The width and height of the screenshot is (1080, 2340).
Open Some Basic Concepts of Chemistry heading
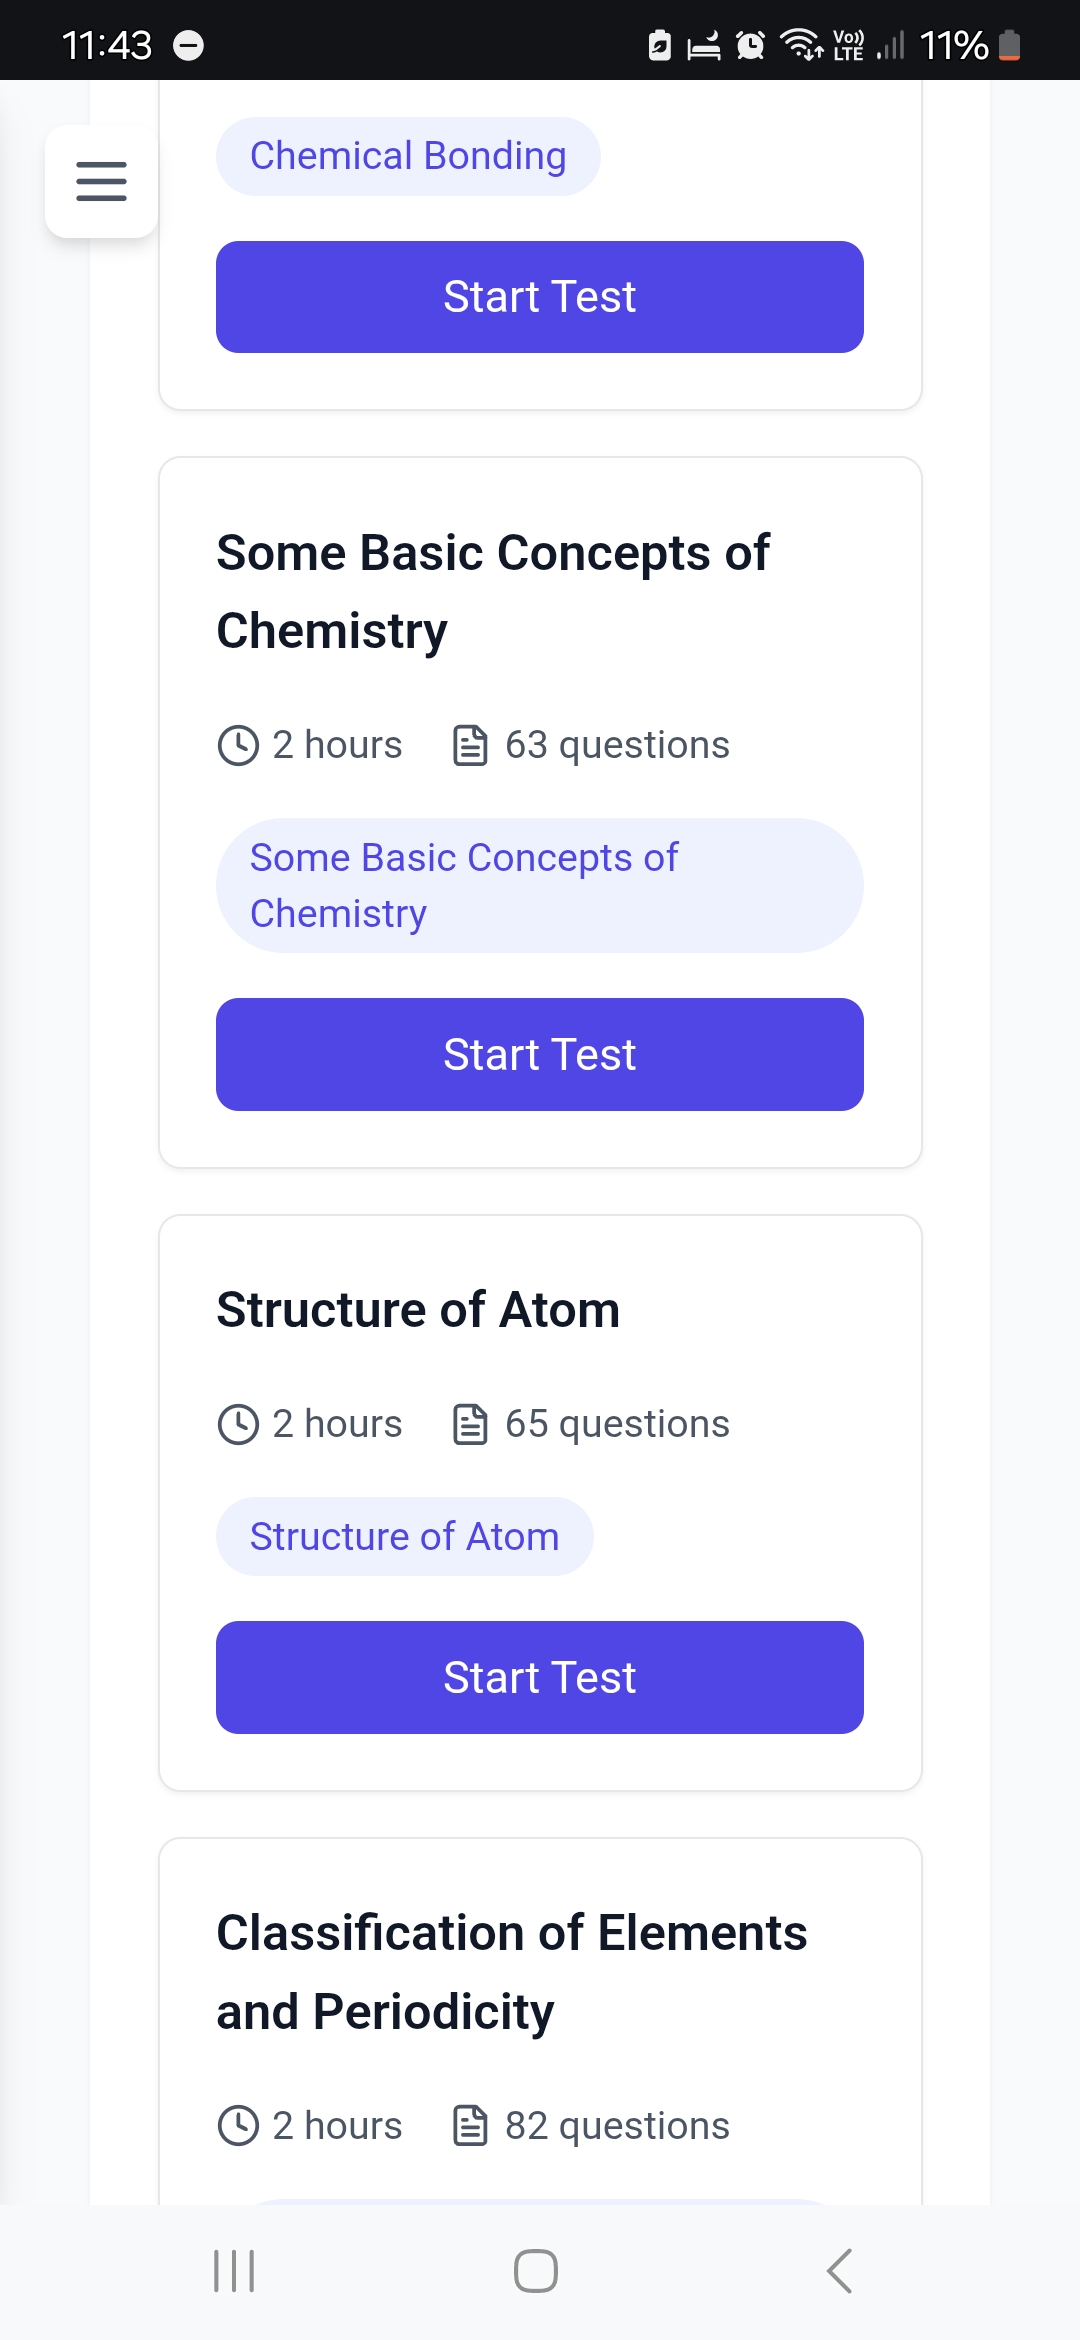pyautogui.click(x=493, y=592)
